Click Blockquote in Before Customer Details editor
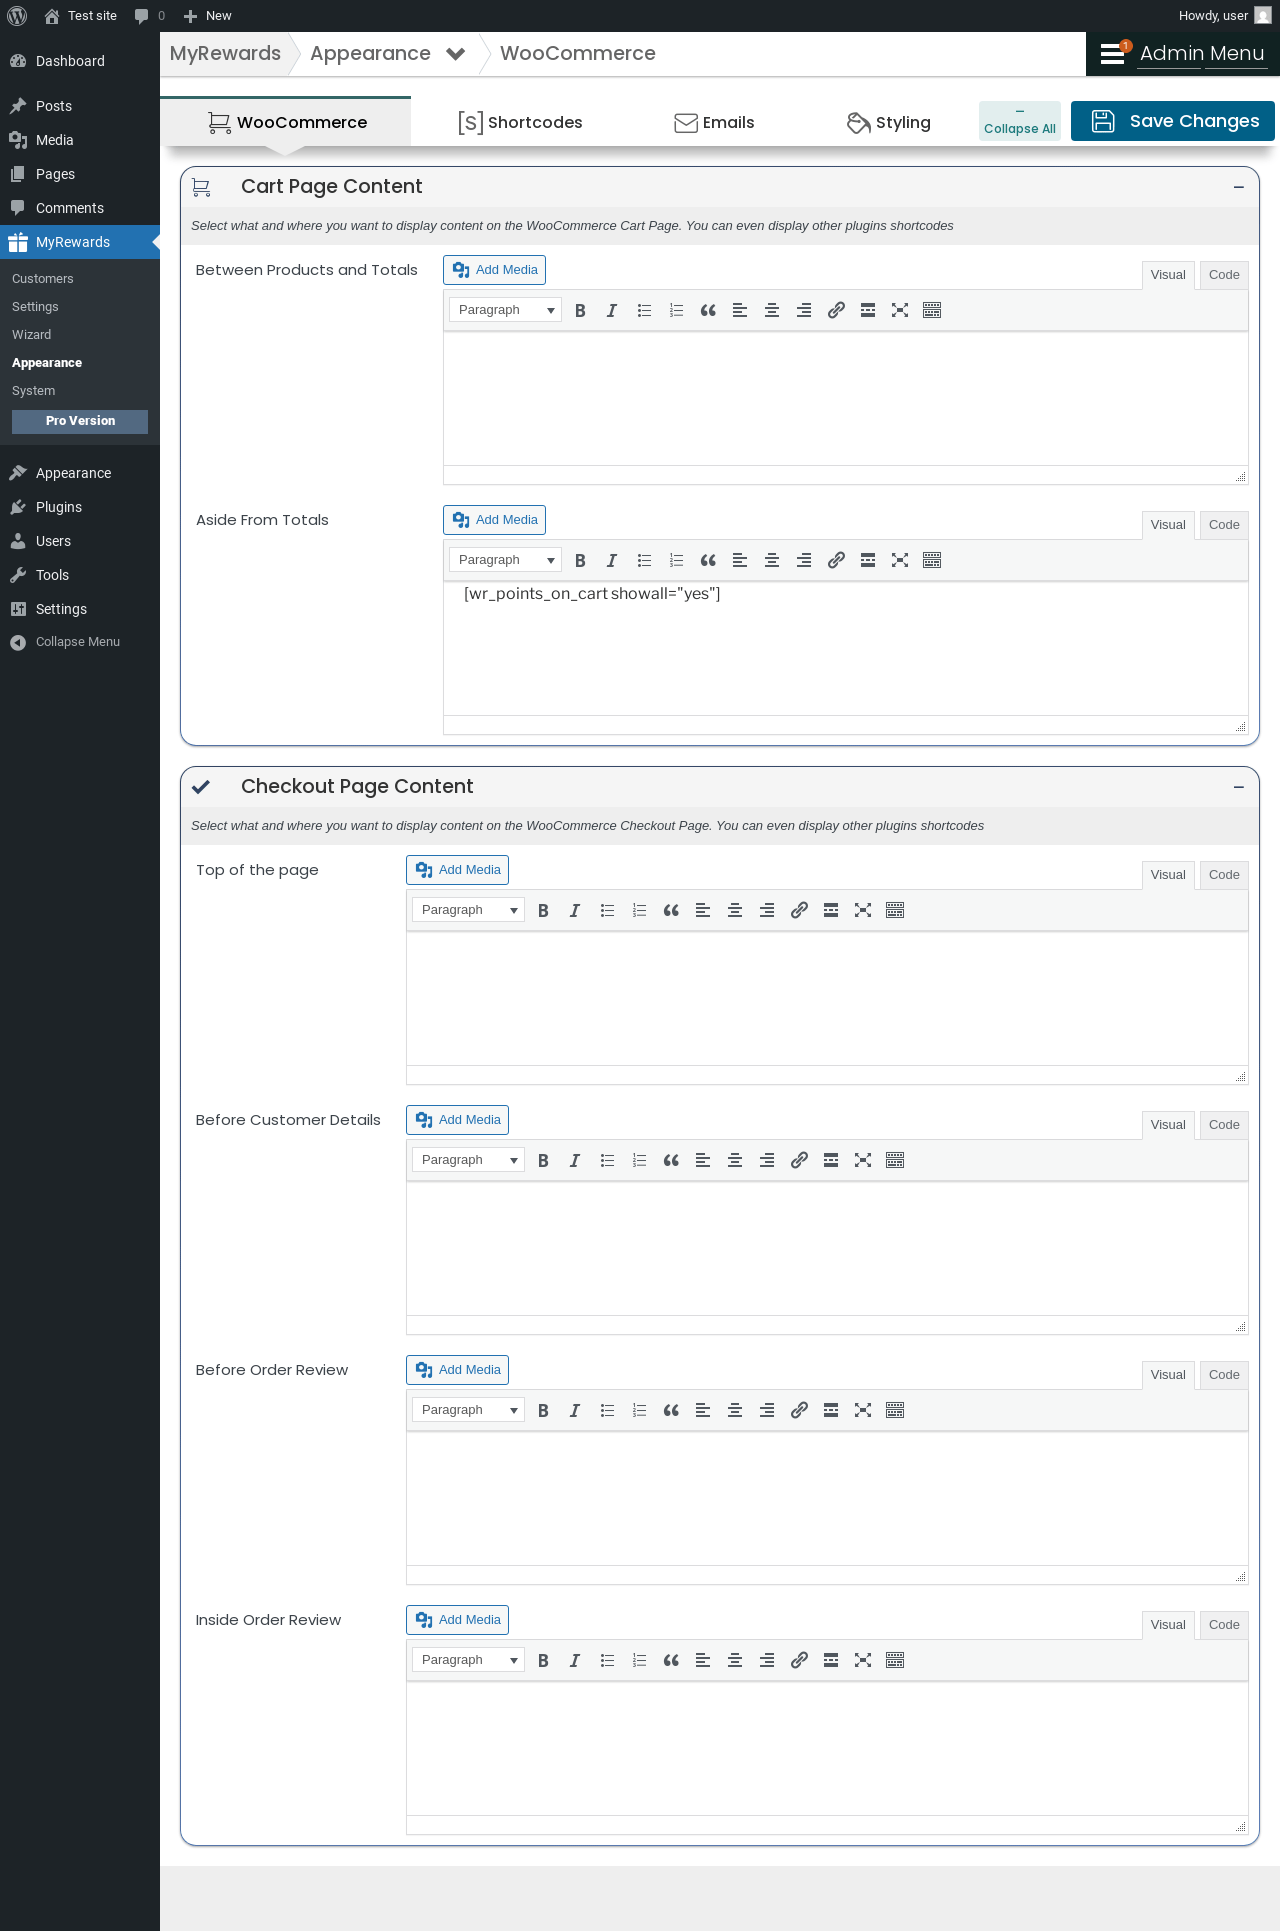This screenshot has height=1931, width=1280. pyautogui.click(x=671, y=1160)
